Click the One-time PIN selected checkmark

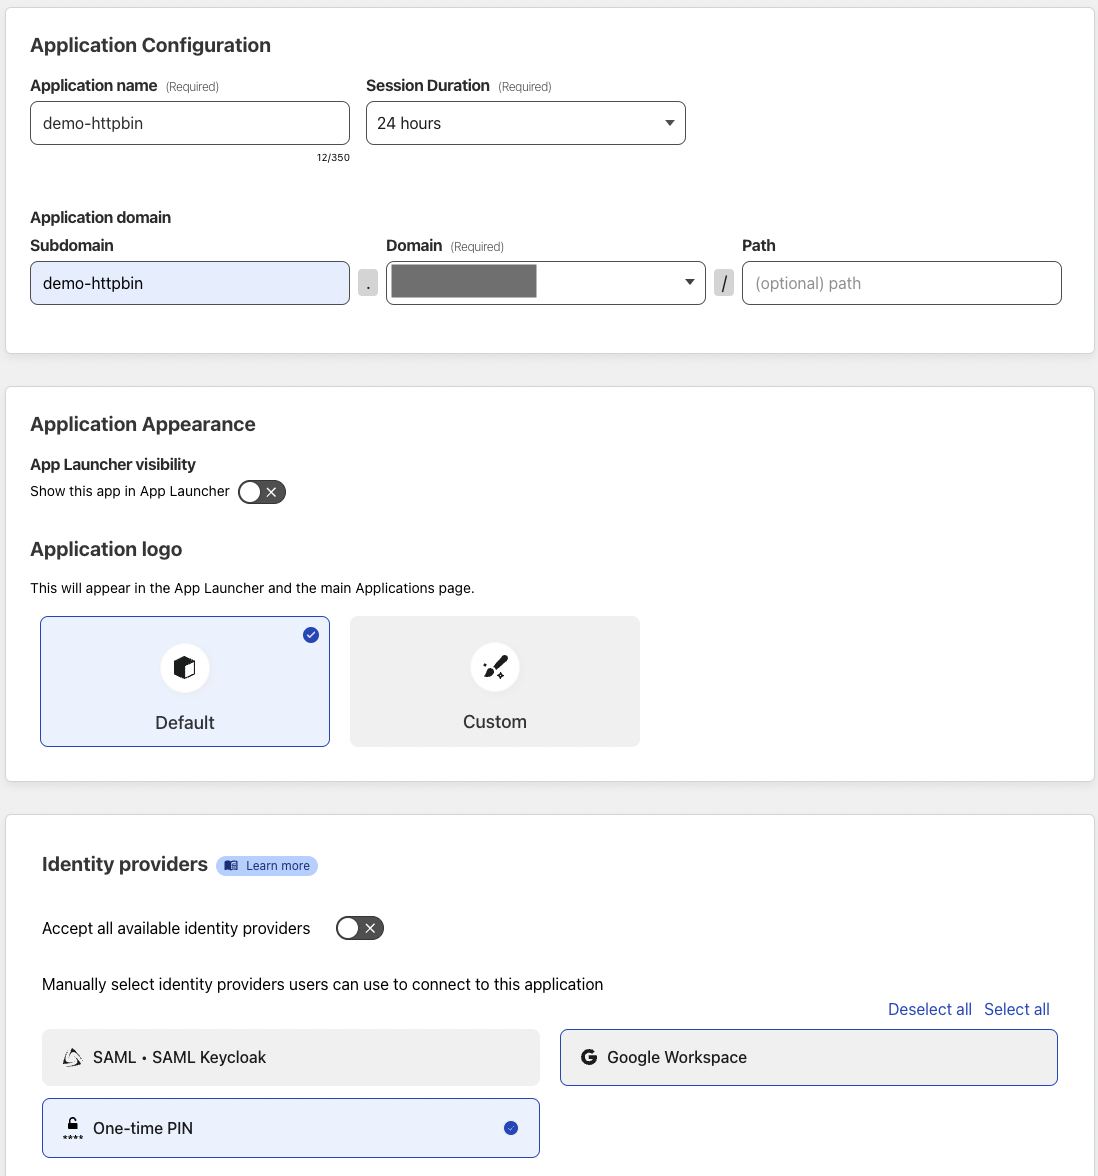(511, 1128)
